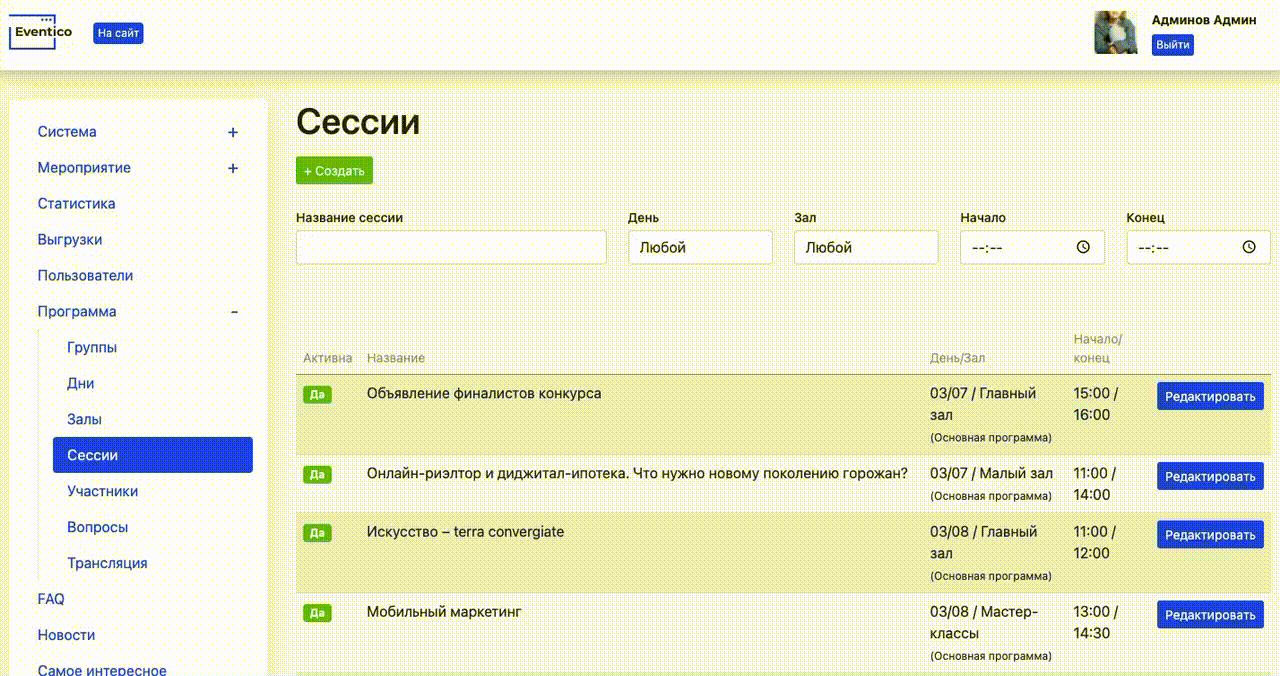This screenshot has width=1280, height=676.
Task: Click the Eventico logo
Action: pyautogui.click(x=40, y=32)
